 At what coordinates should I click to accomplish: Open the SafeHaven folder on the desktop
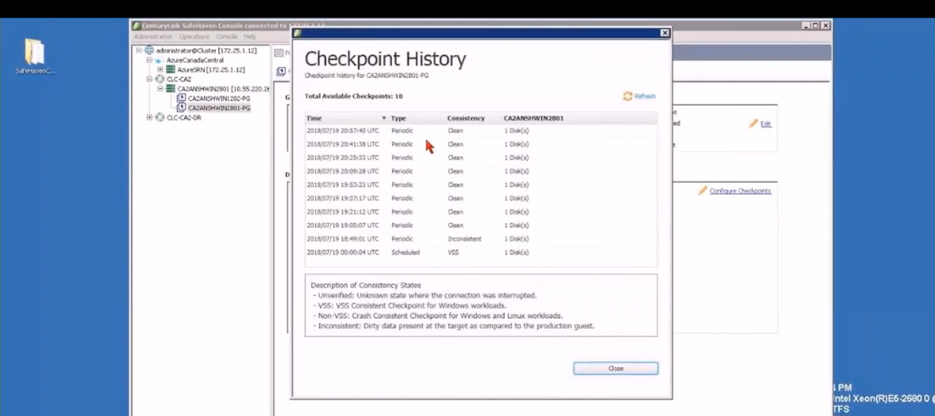click(x=35, y=57)
